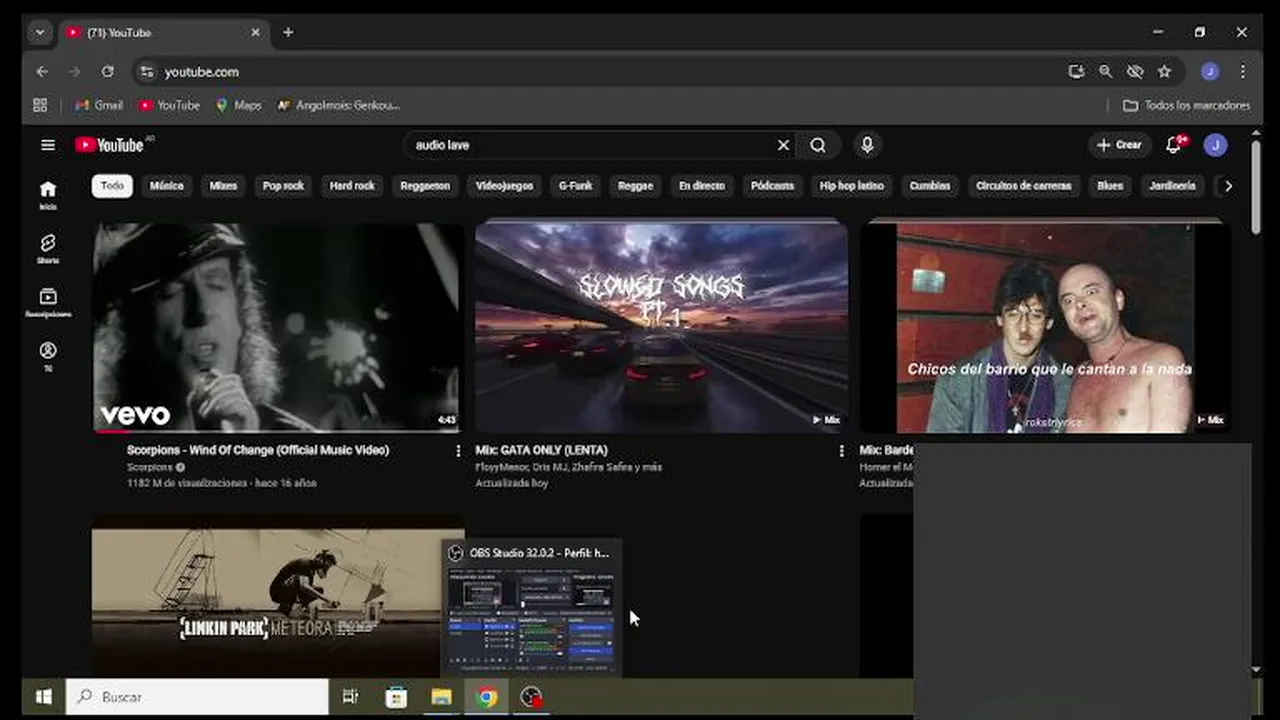The height and width of the screenshot is (720, 1280).
Task: Open the YouTube account avatar menu
Action: click(x=1215, y=145)
